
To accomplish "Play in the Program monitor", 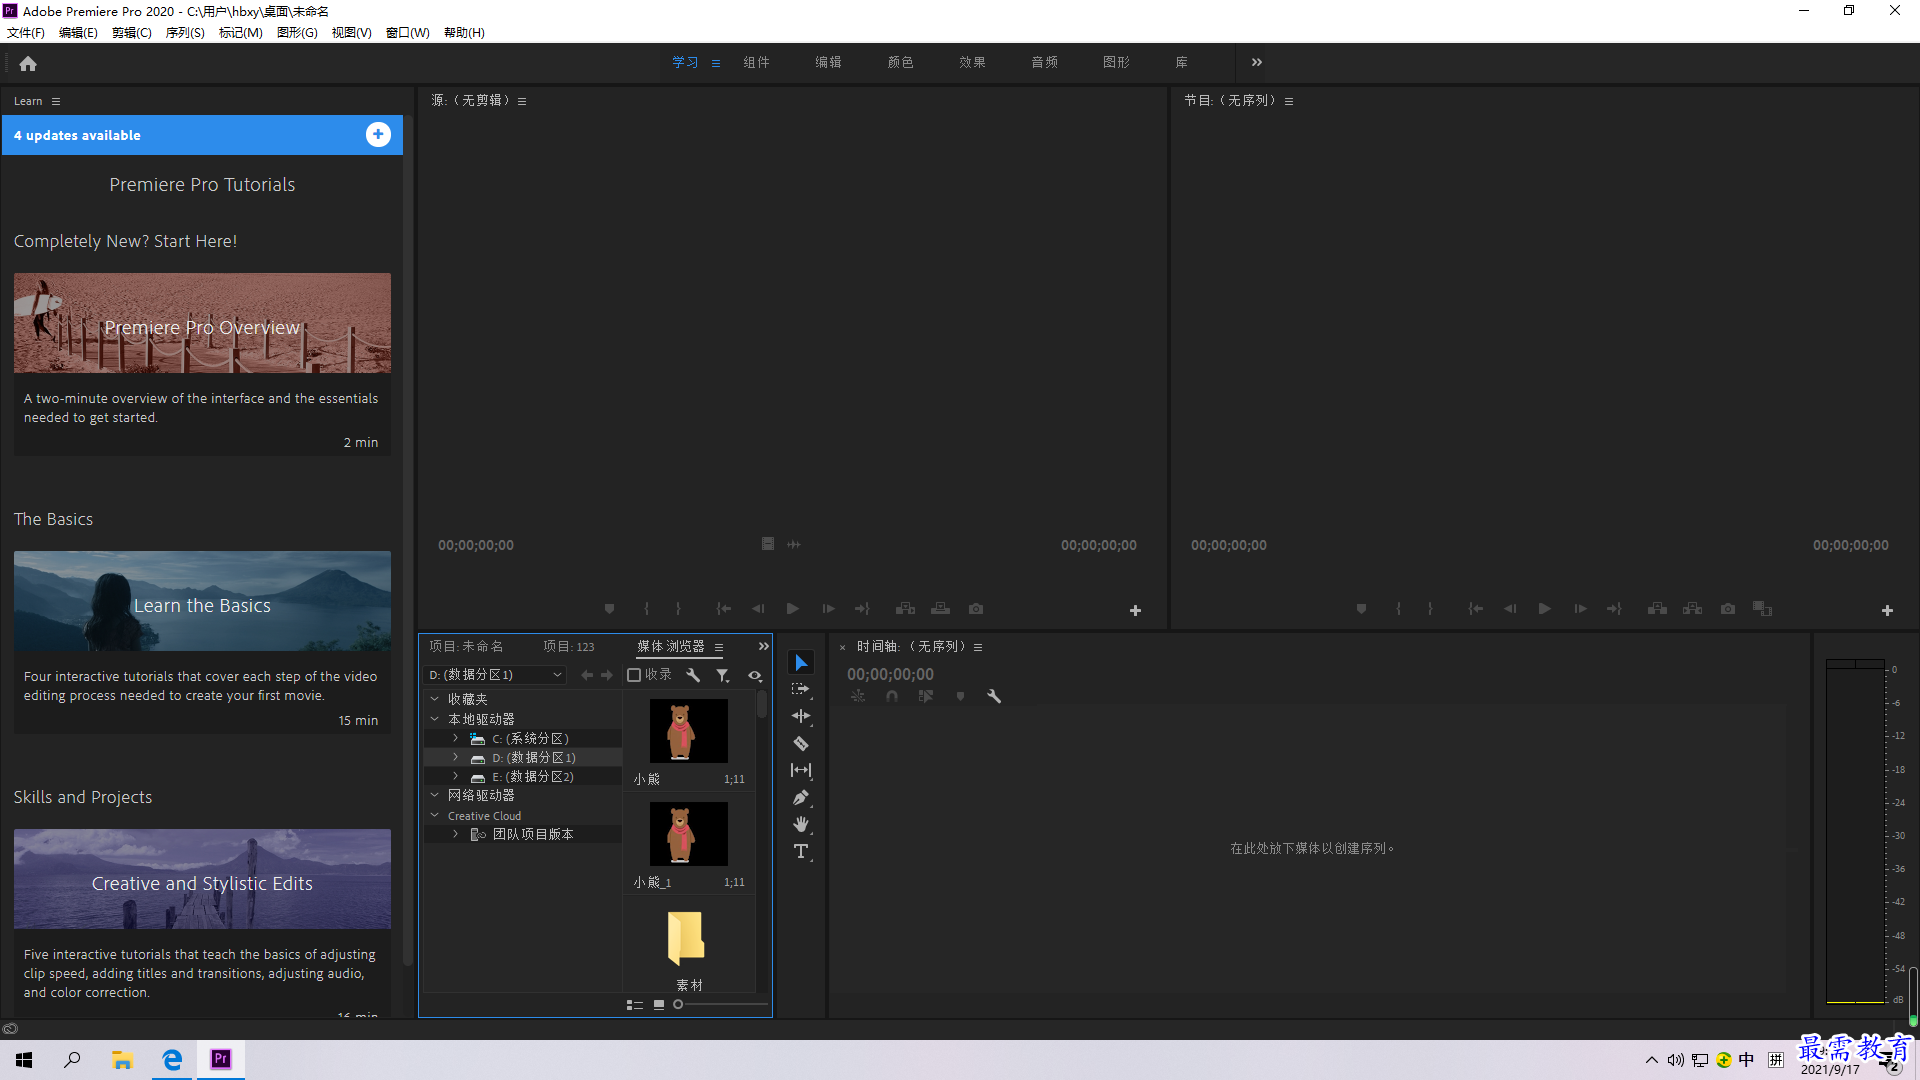I will 1545,608.
